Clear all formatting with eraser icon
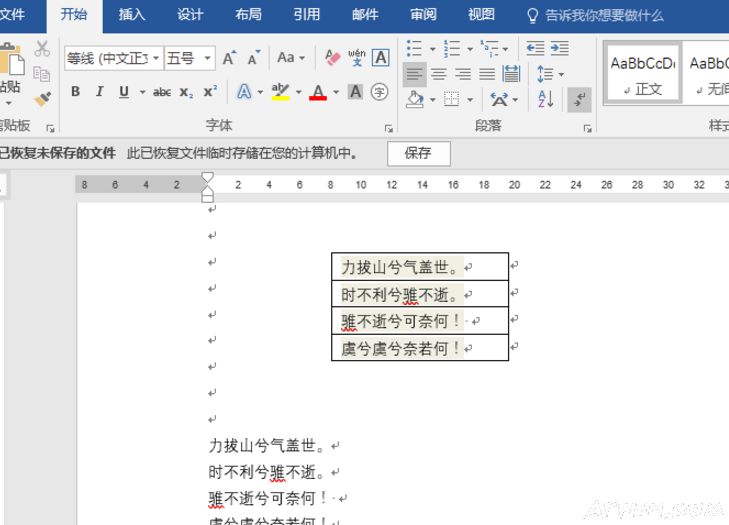This screenshot has width=729, height=525. 333,58
